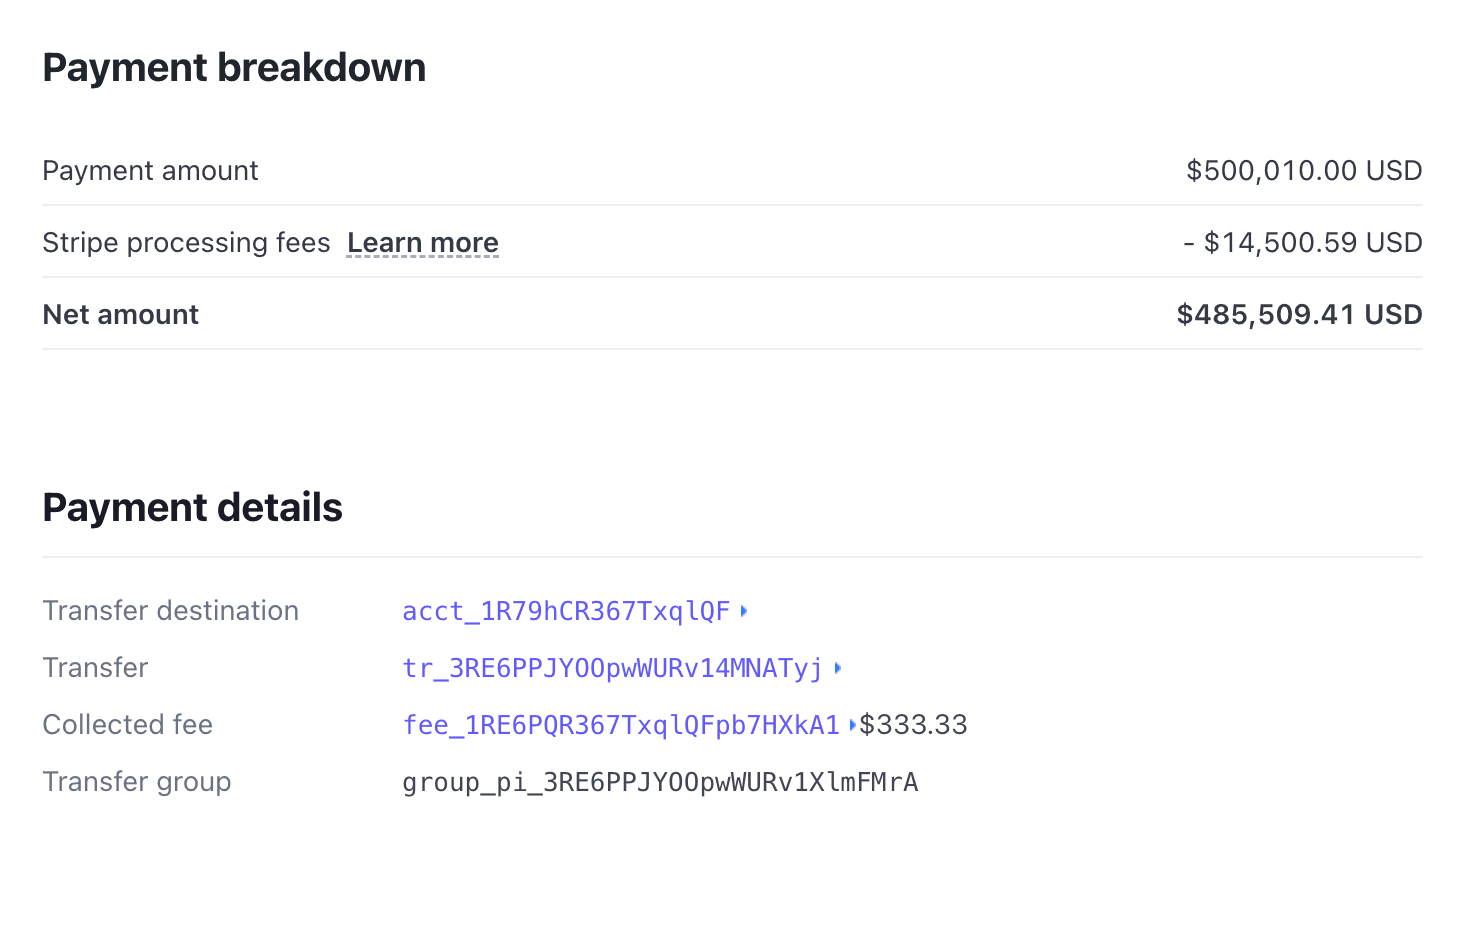Click the arrow icon beside the transfer ID

[838, 668]
